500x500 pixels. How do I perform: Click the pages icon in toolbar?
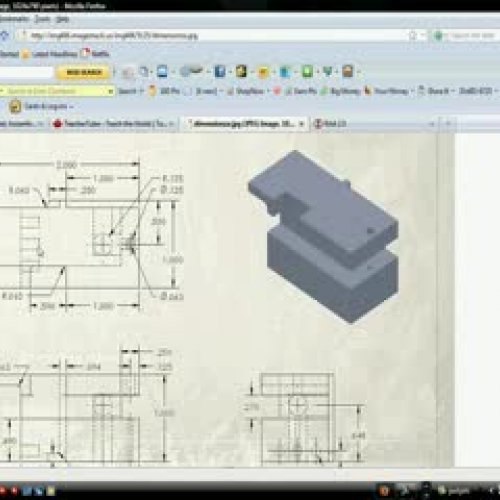click(x=144, y=72)
